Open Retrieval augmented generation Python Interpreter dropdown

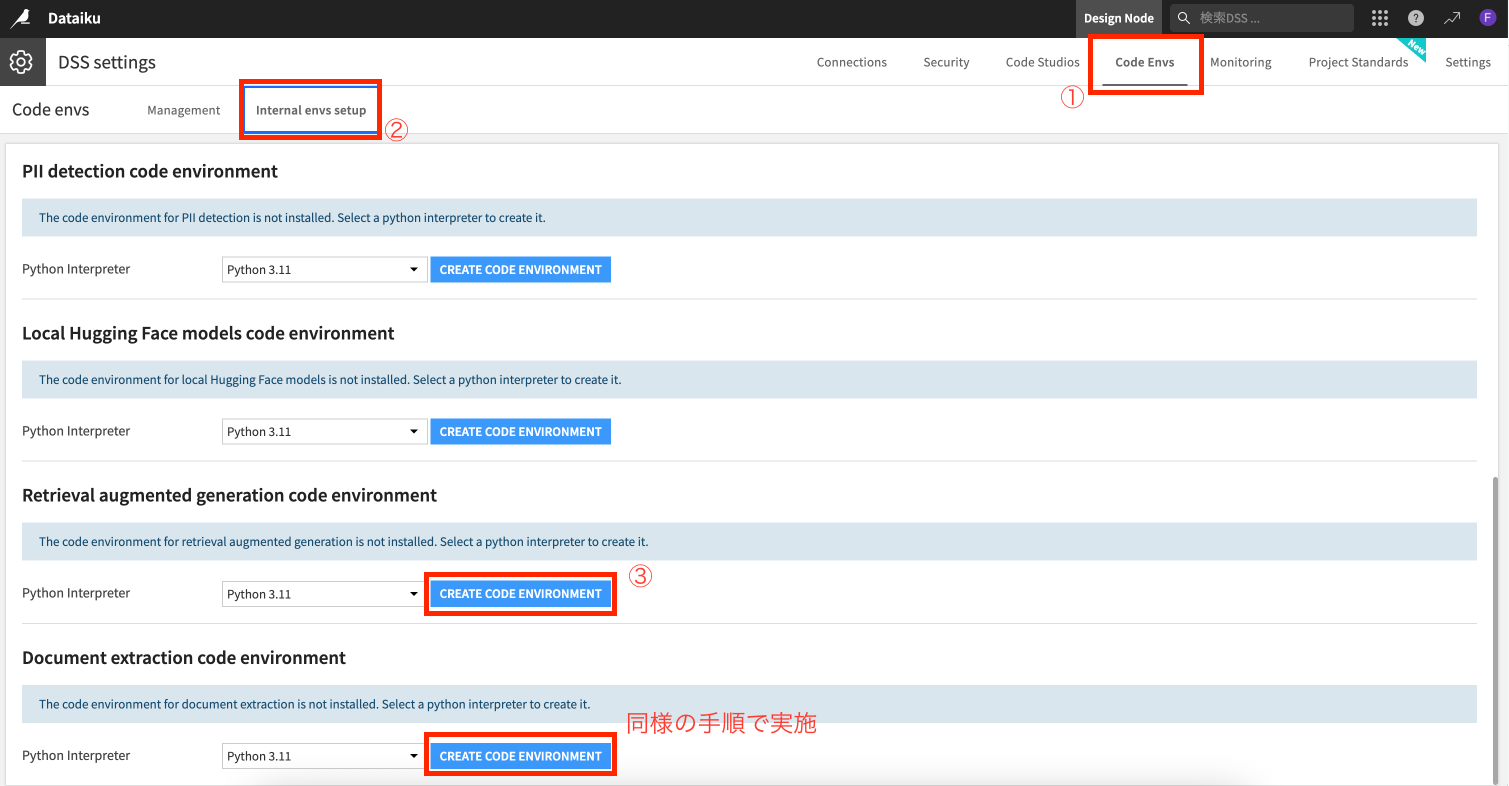click(324, 594)
